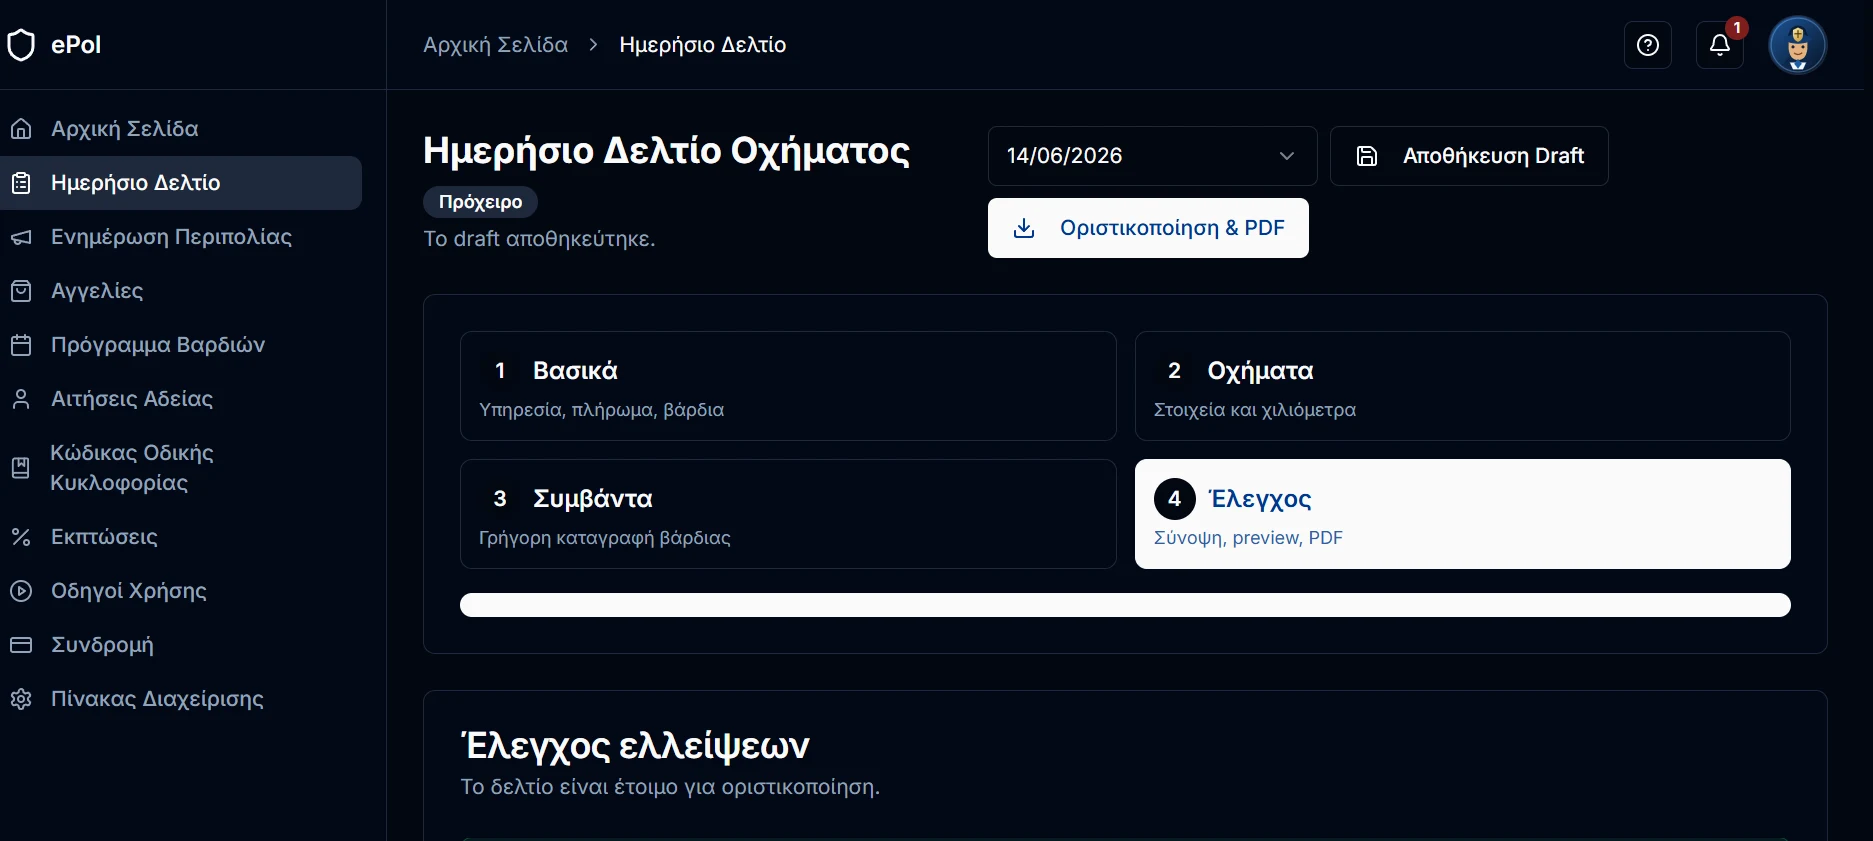The width and height of the screenshot is (1873, 841).
Task: Click the ePol brand name
Action: point(76,45)
